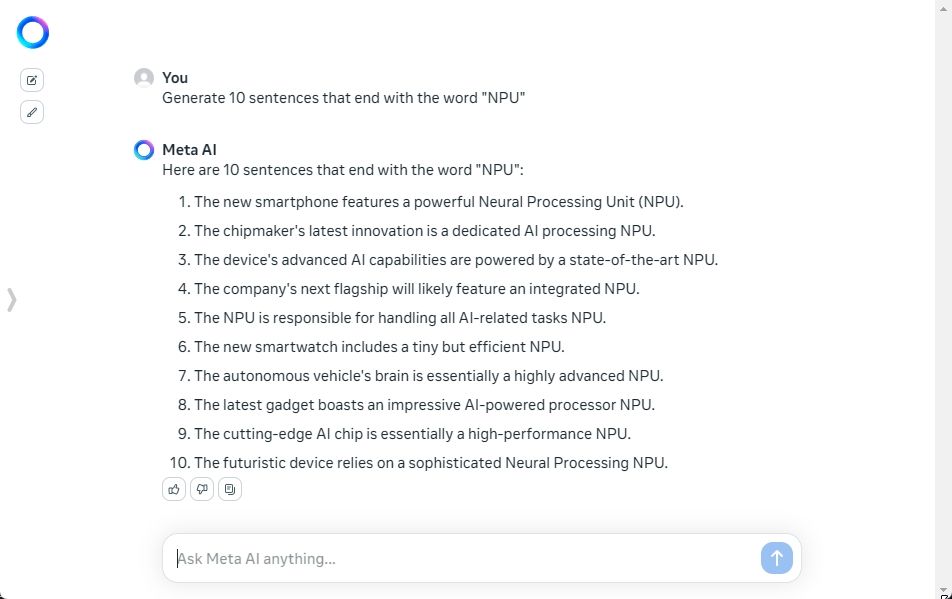Screen dimensions: 952x599
Task: Click the You sender name
Action: [175, 78]
